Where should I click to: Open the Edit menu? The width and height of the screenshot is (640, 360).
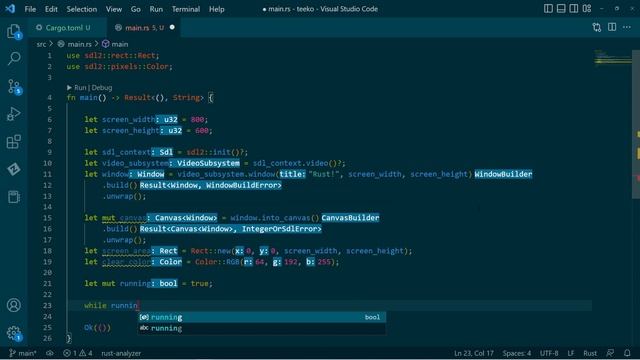coord(51,9)
